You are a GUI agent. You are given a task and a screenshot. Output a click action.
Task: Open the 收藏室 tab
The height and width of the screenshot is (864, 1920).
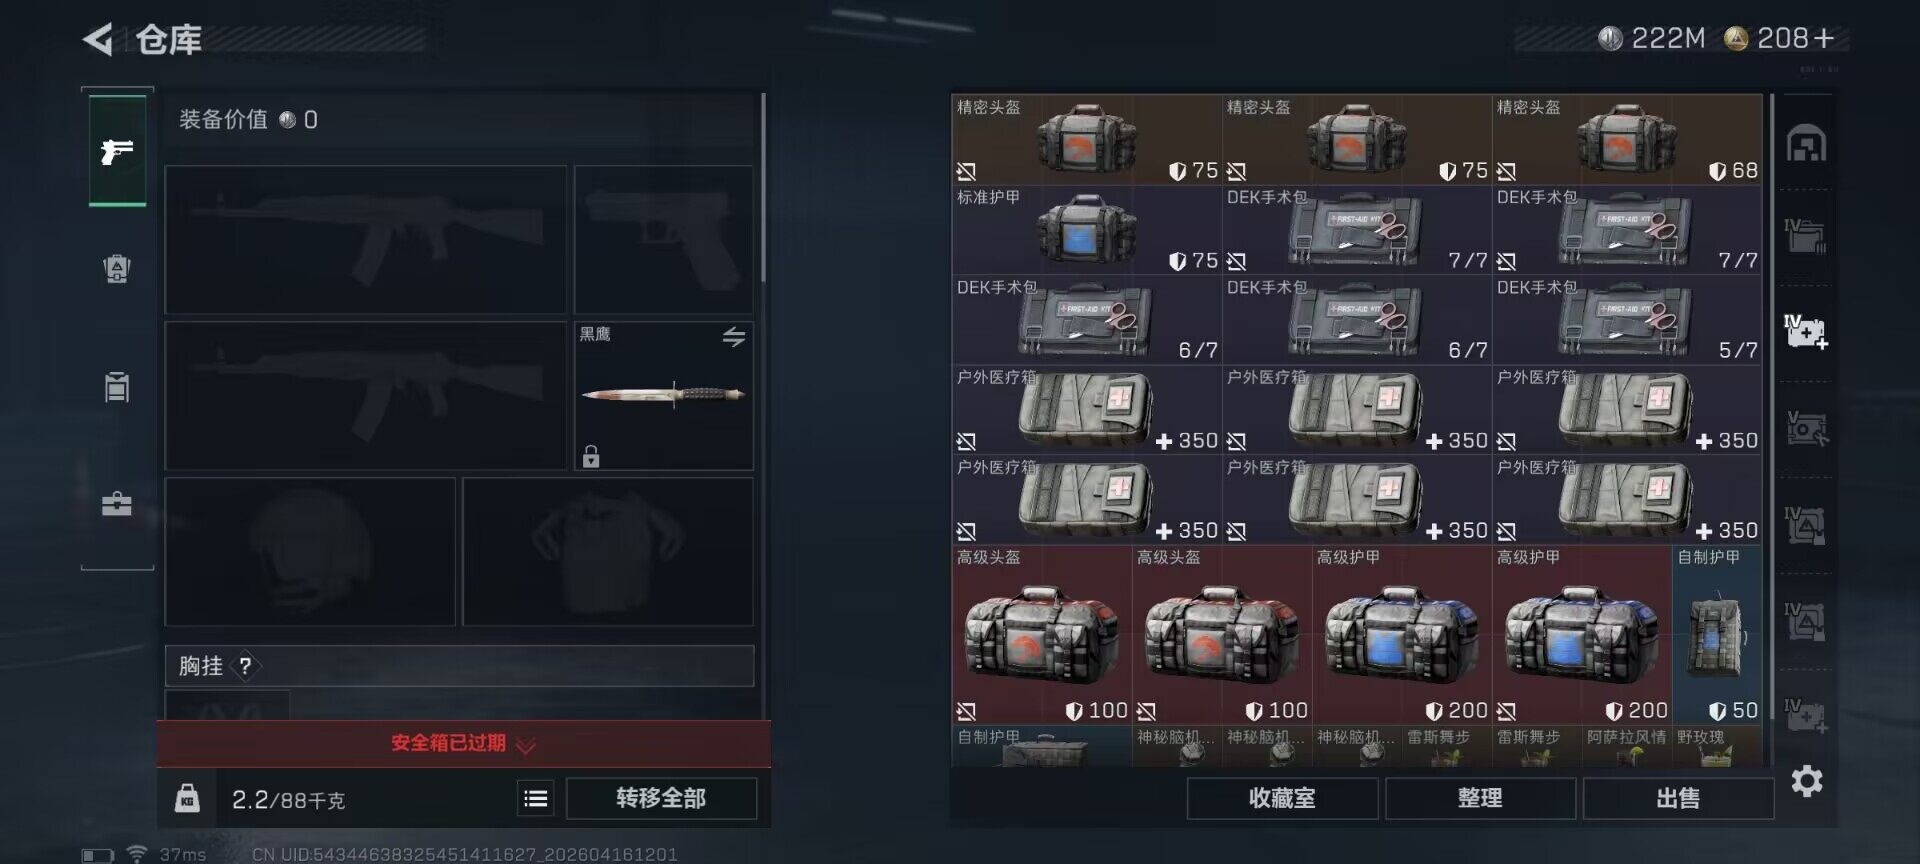click(1282, 798)
